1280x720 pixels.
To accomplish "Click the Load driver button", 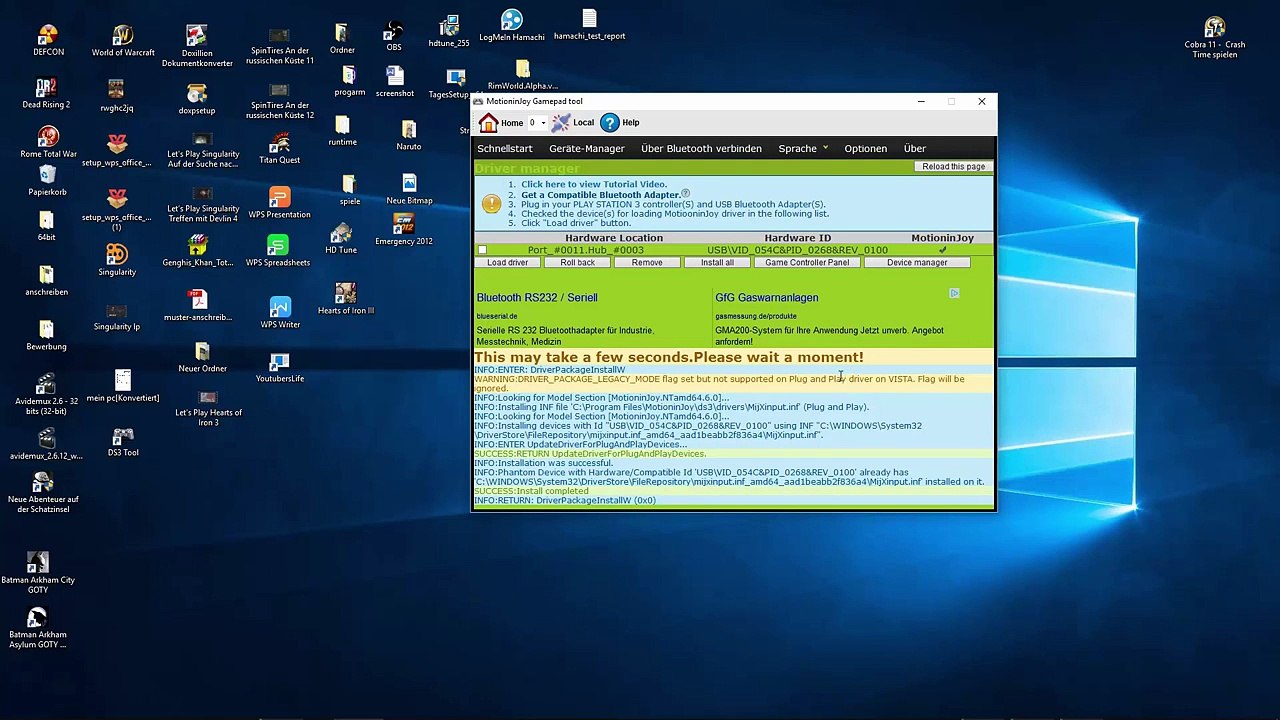I will (x=508, y=263).
